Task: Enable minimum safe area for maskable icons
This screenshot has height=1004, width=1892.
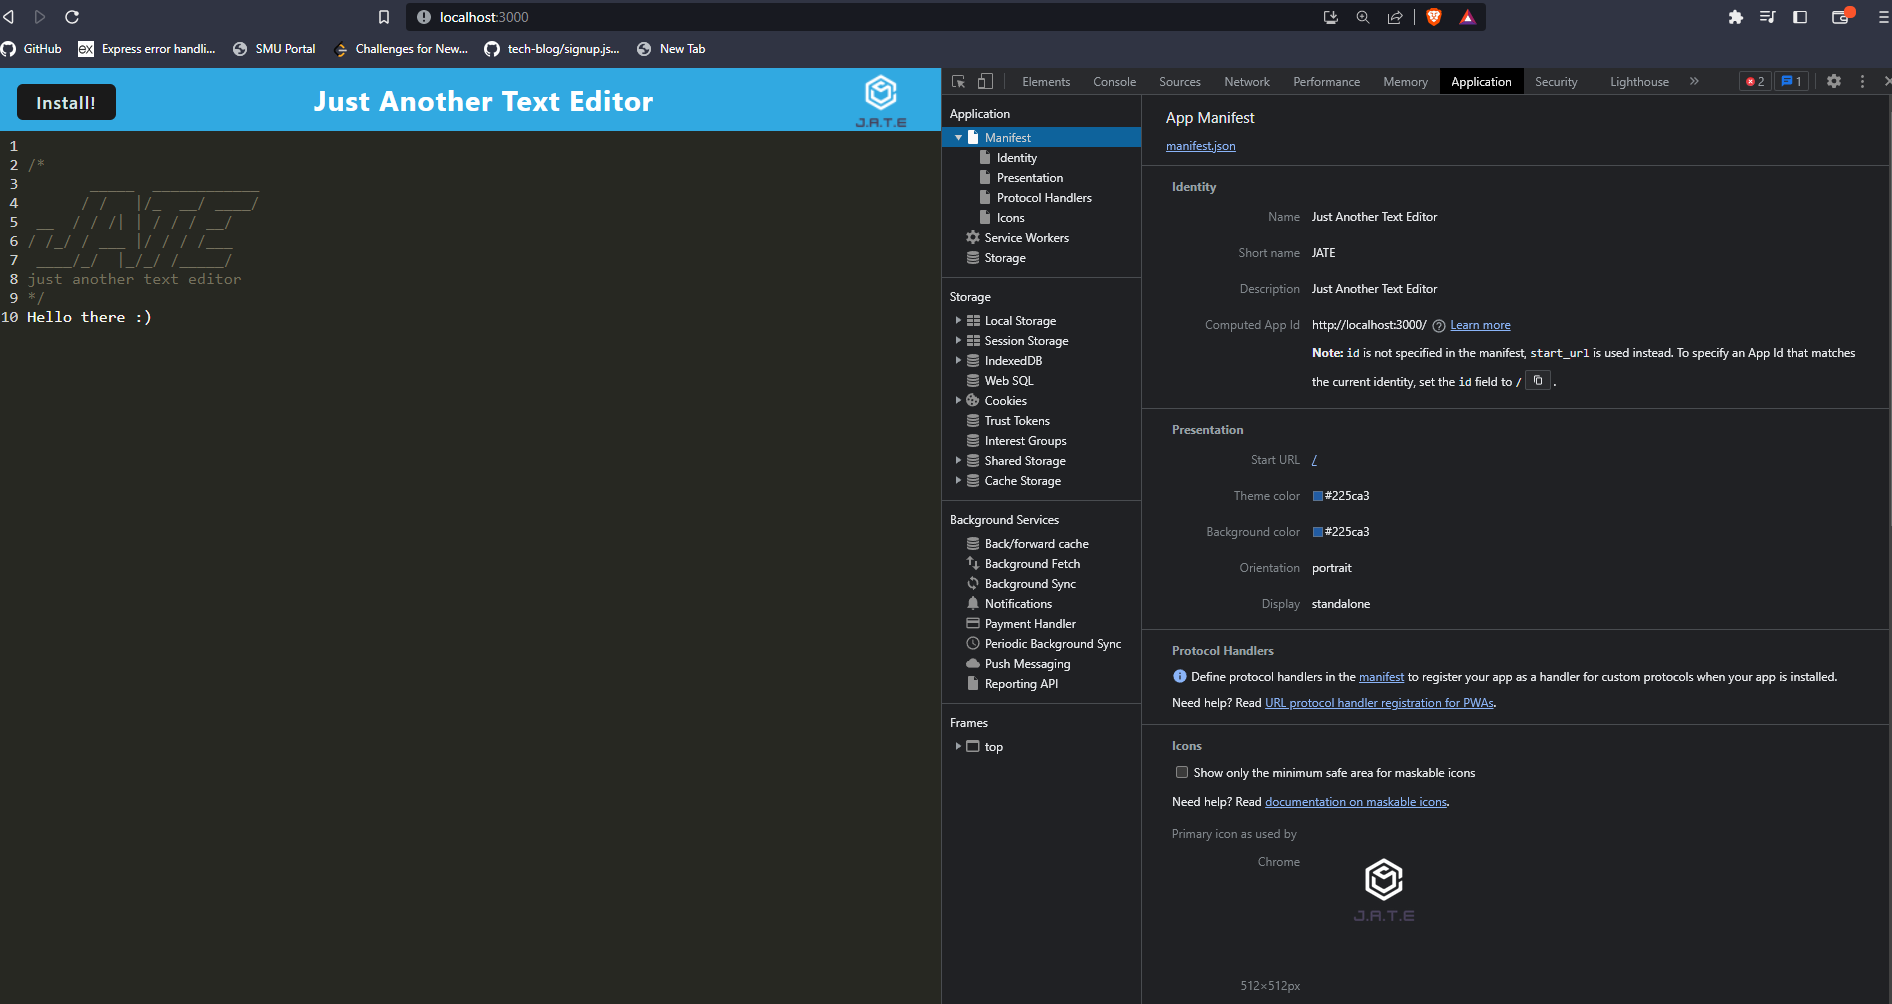Action: [1182, 772]
